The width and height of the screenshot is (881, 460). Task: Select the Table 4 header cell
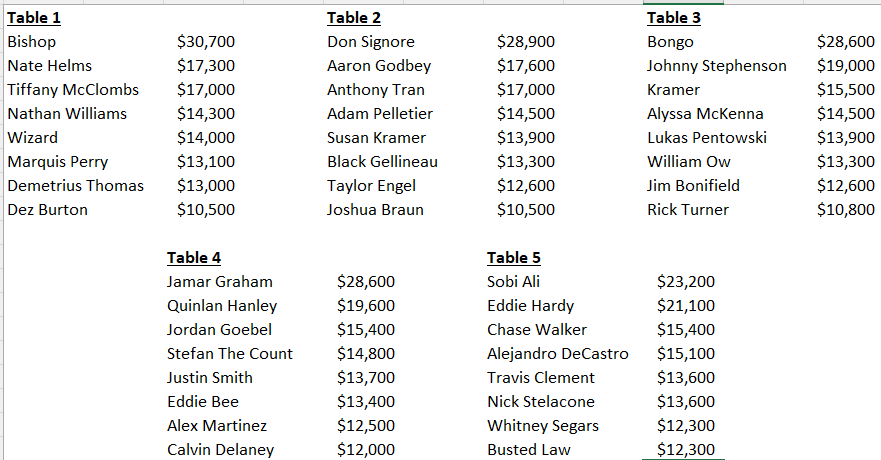point(194,258)
